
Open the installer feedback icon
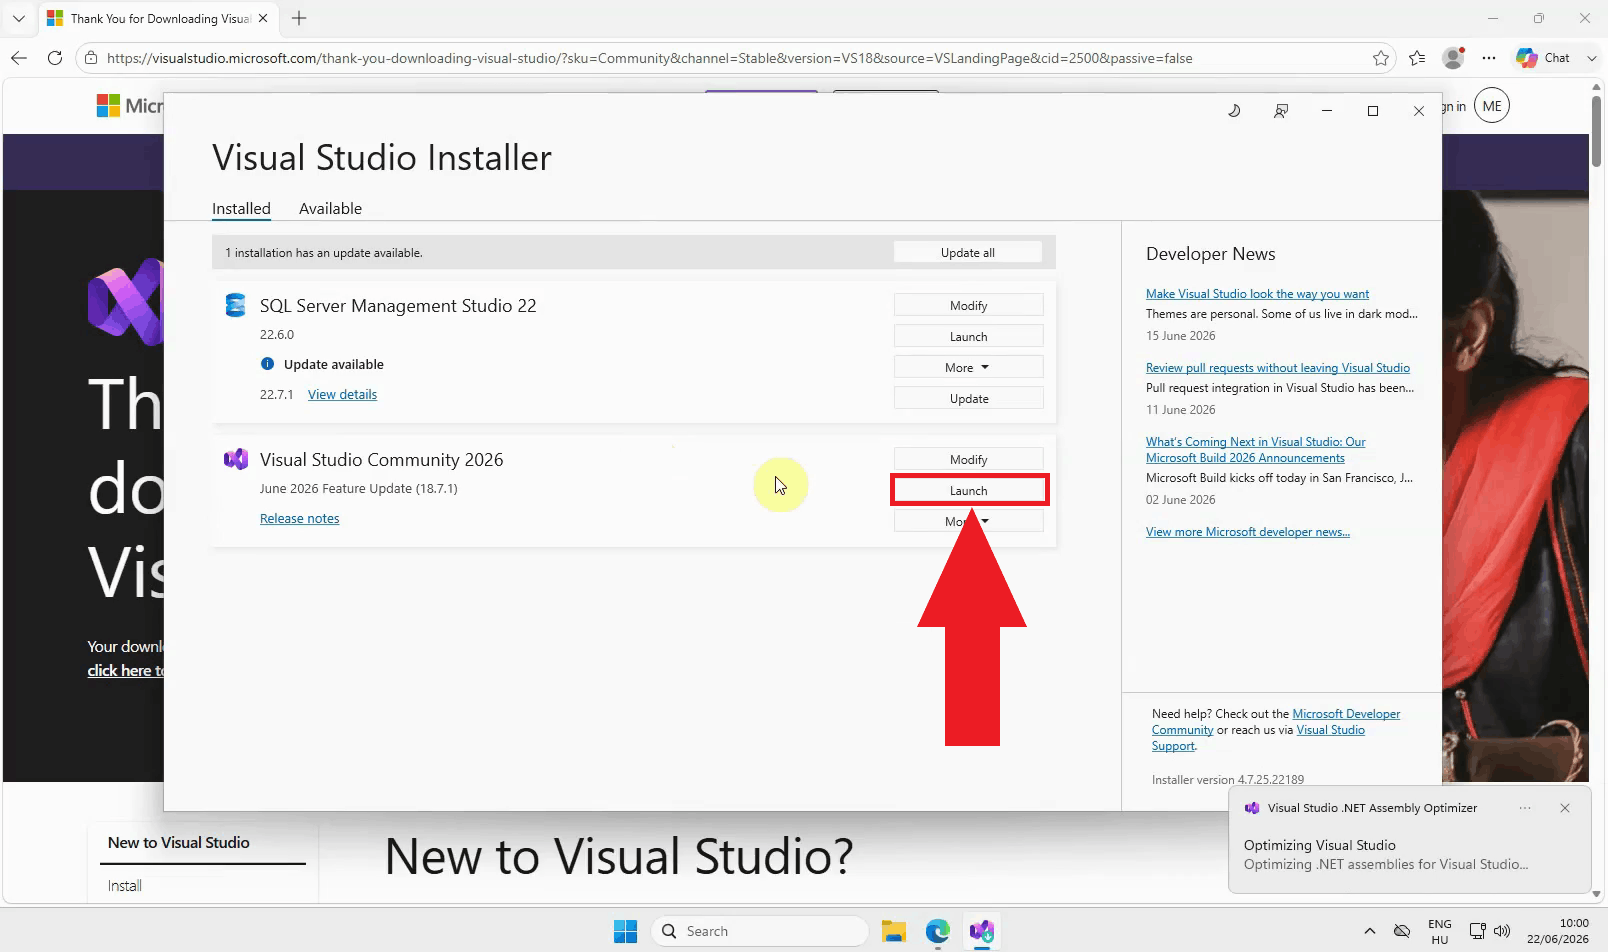(x=1281, y=111)
